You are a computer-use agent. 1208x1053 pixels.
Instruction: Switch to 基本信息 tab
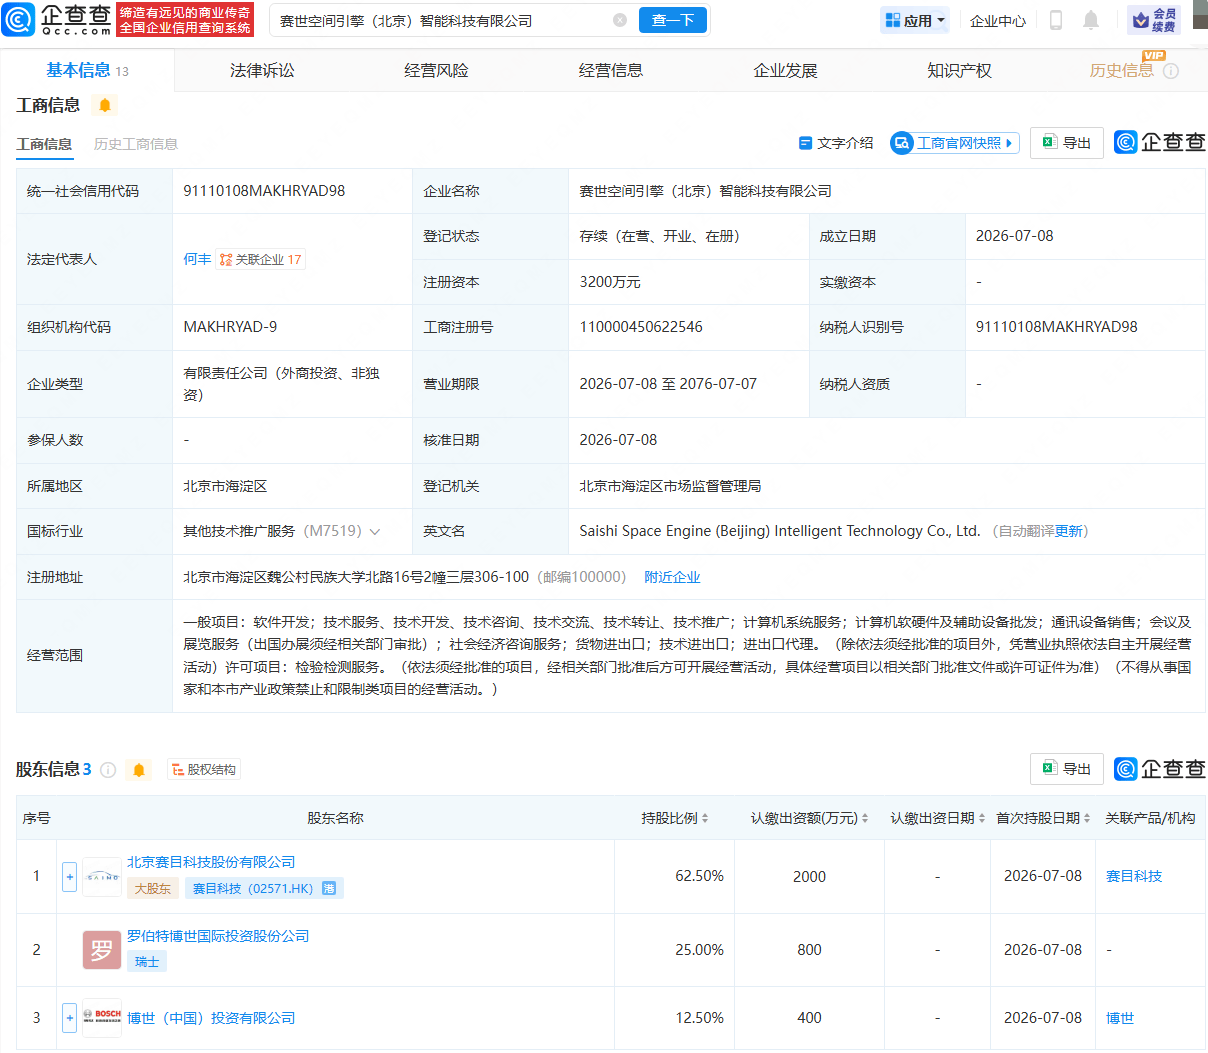(x=87, y=70)
